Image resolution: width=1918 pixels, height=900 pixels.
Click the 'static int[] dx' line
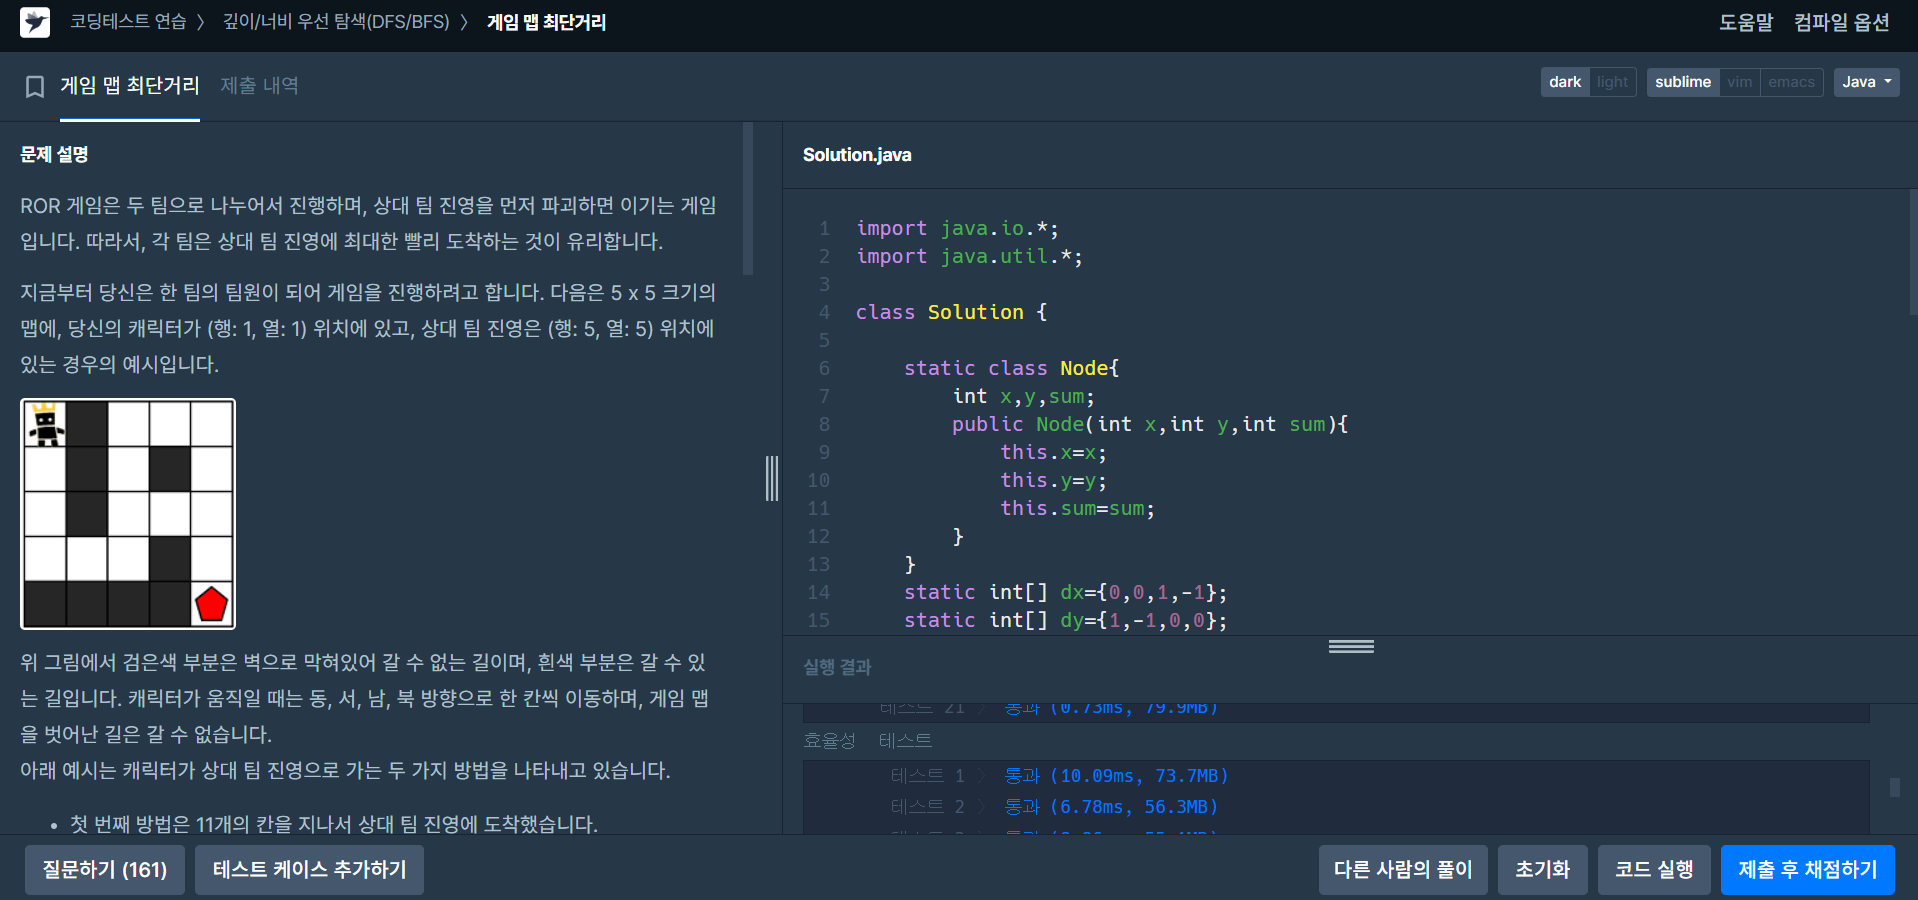tap(1065, 592)
